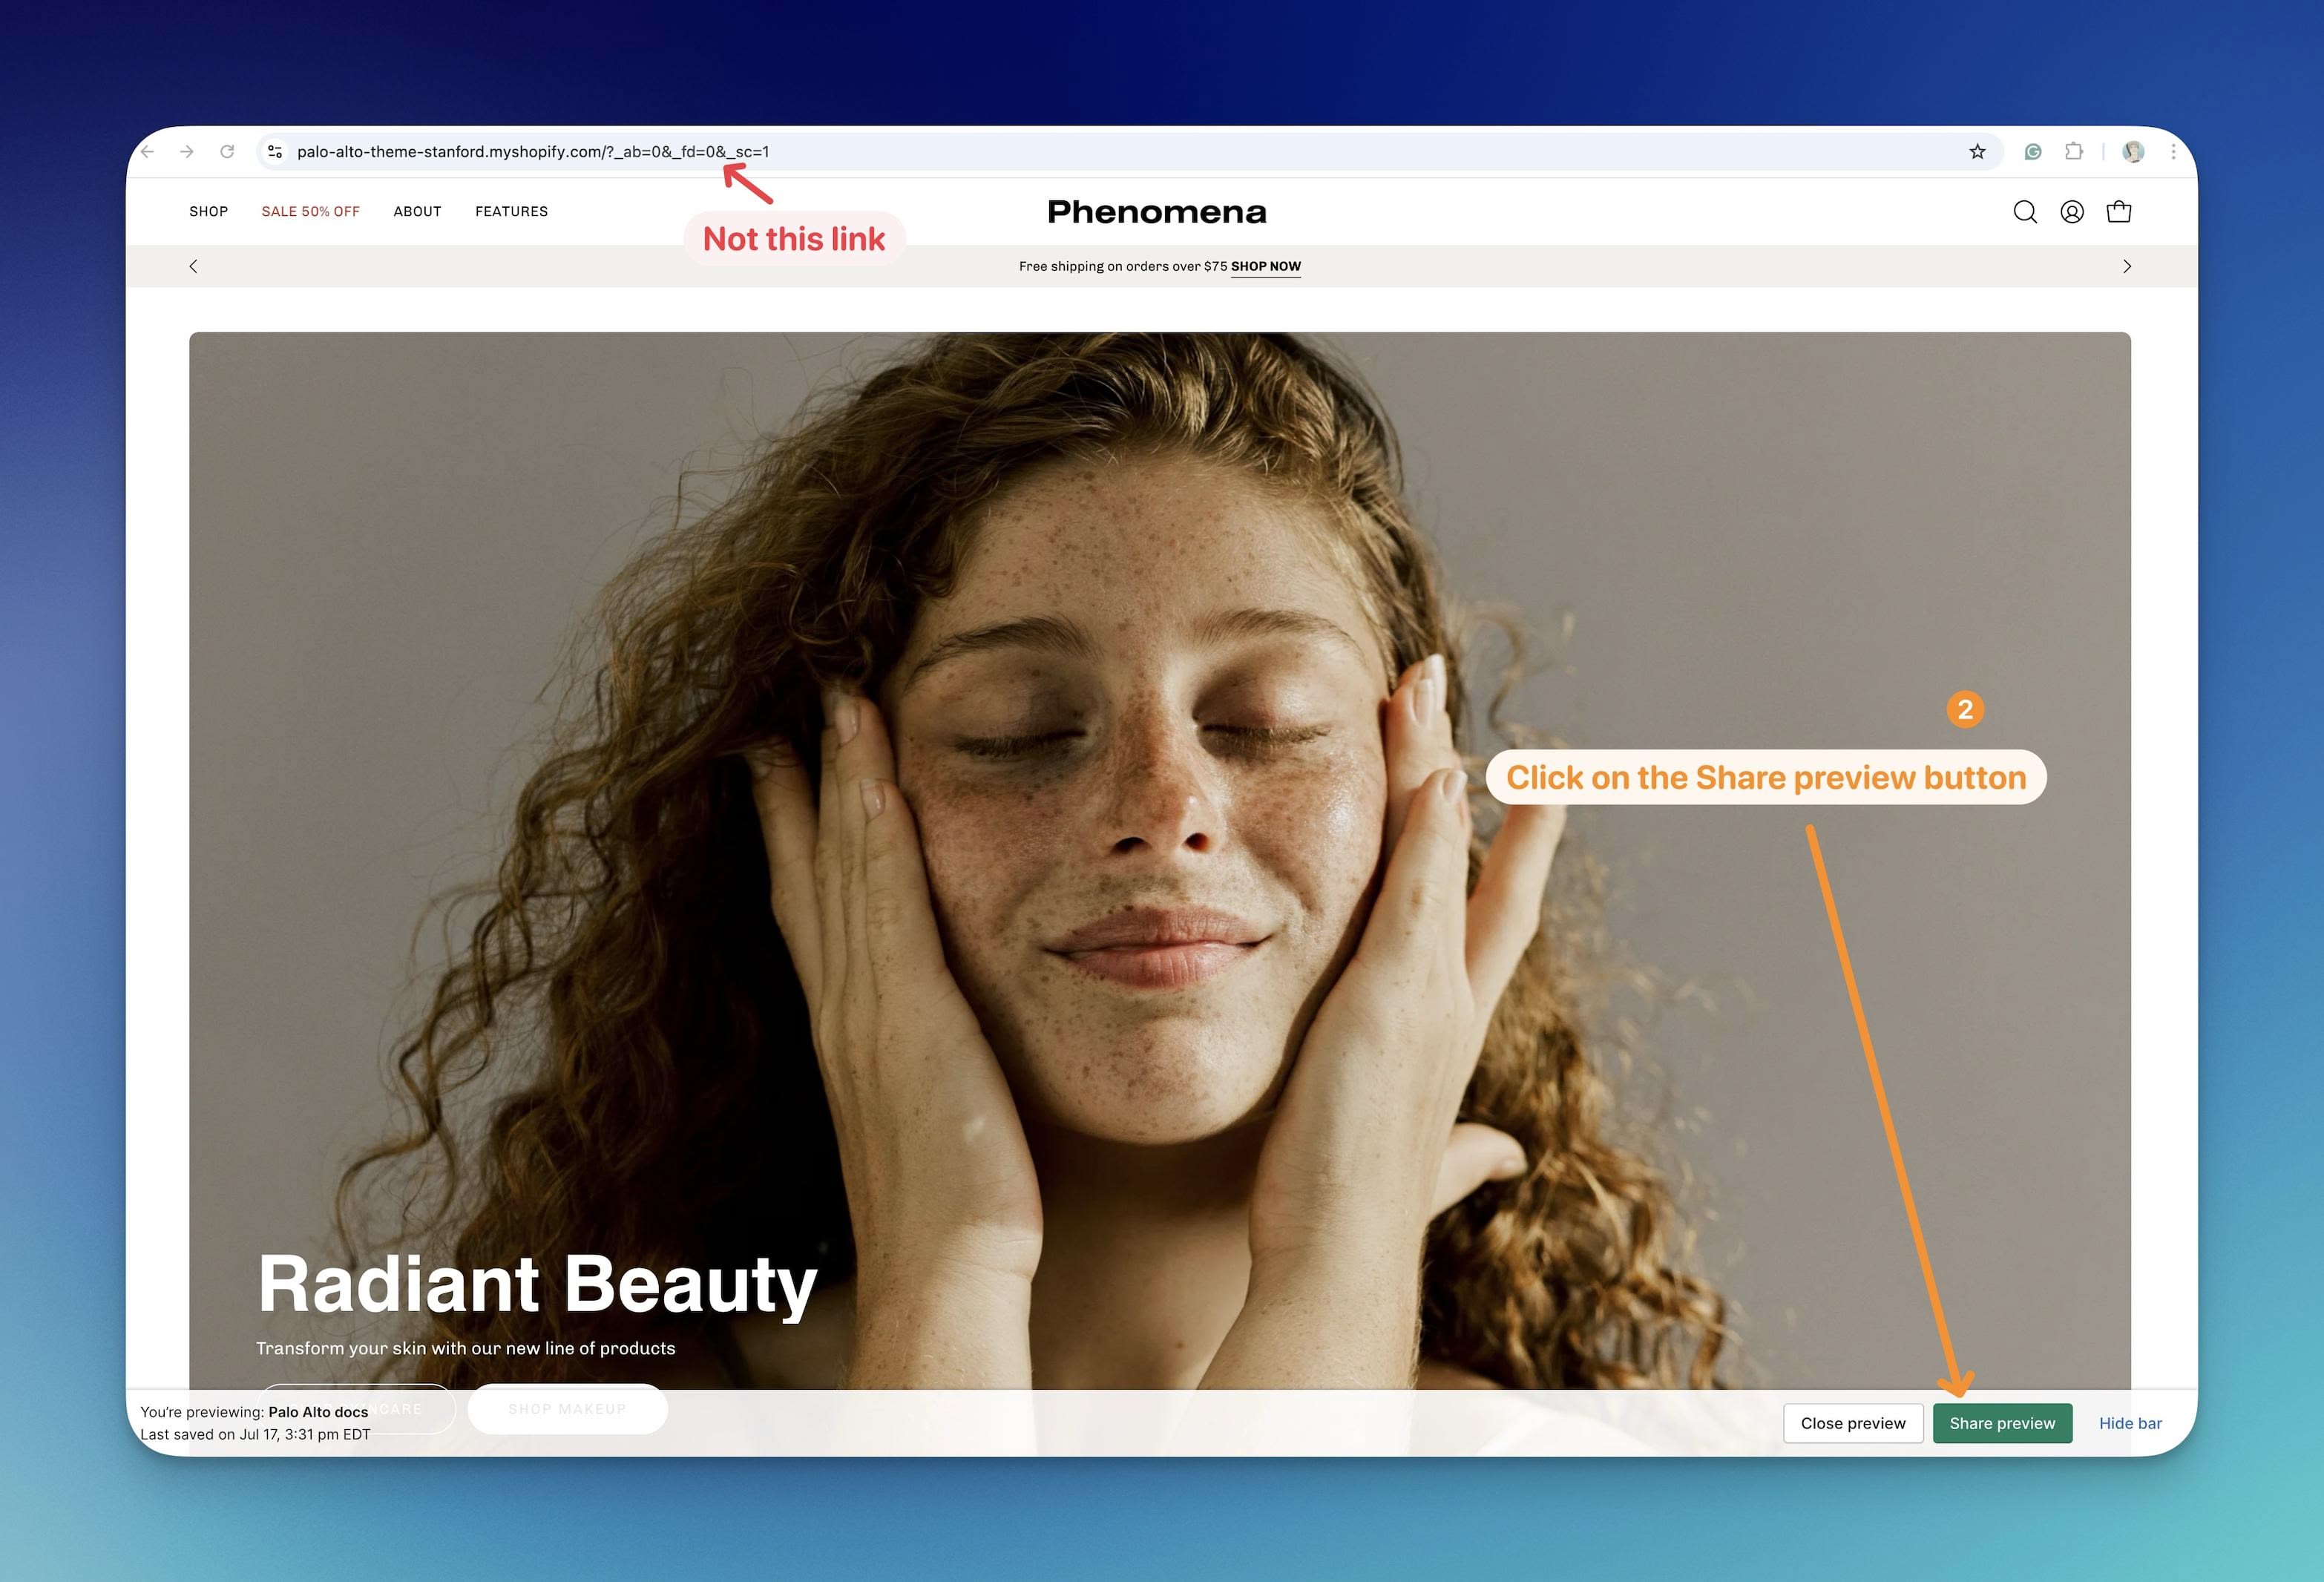Open the store search magnifier icon
Screen dimensions: 2324x1582
[x=2025, y=212]
